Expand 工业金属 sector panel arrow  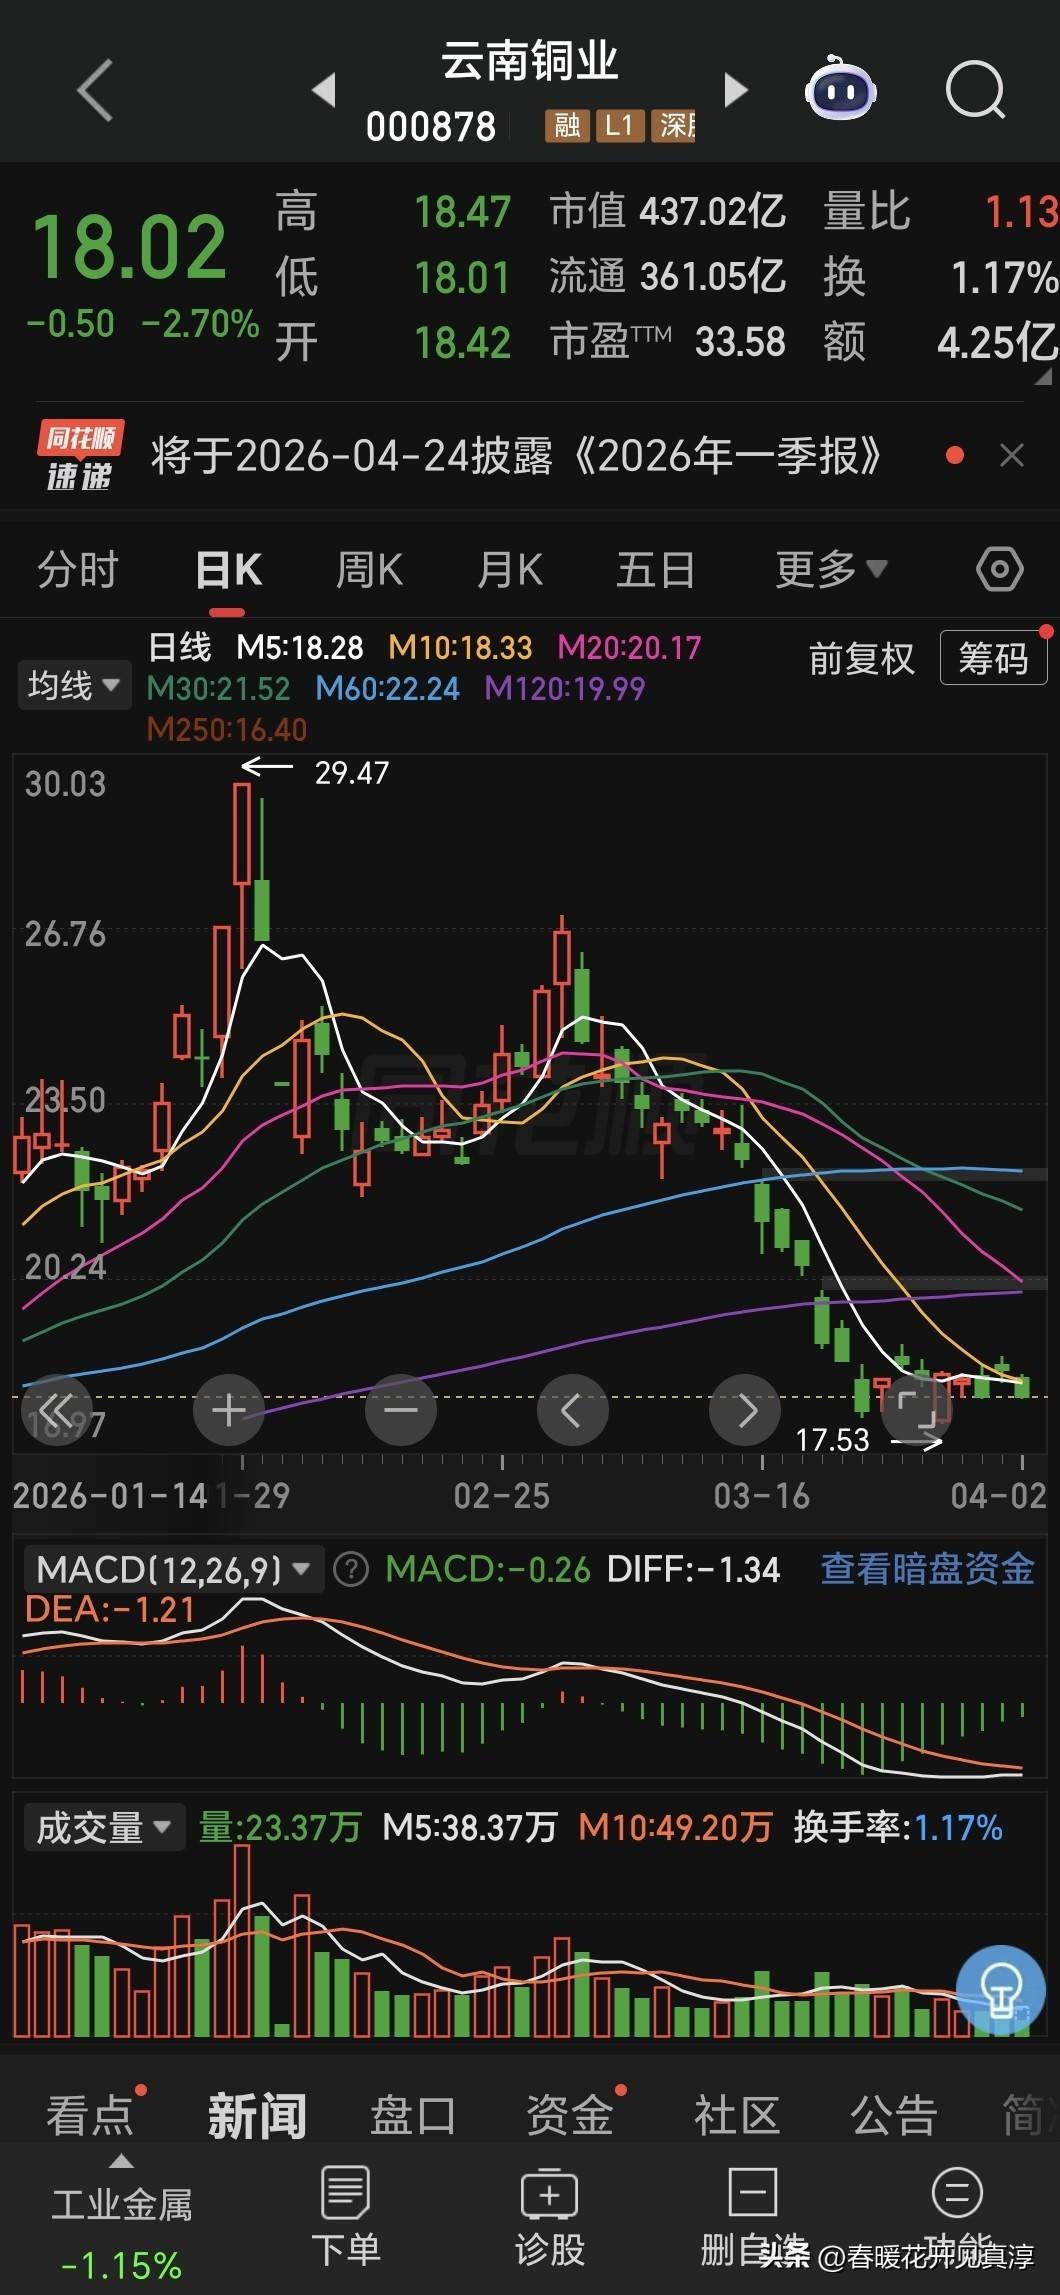coord(121,2161)
